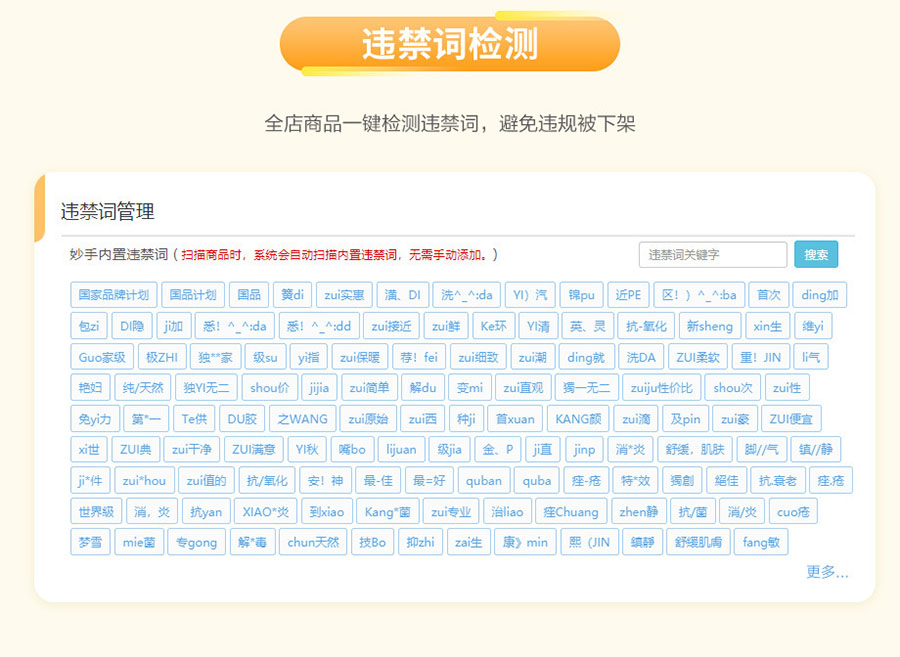Select the Guo家级 tag
The width and height of the screenshot is (900, 657).
pyautogui.click(x=102, y=357)
